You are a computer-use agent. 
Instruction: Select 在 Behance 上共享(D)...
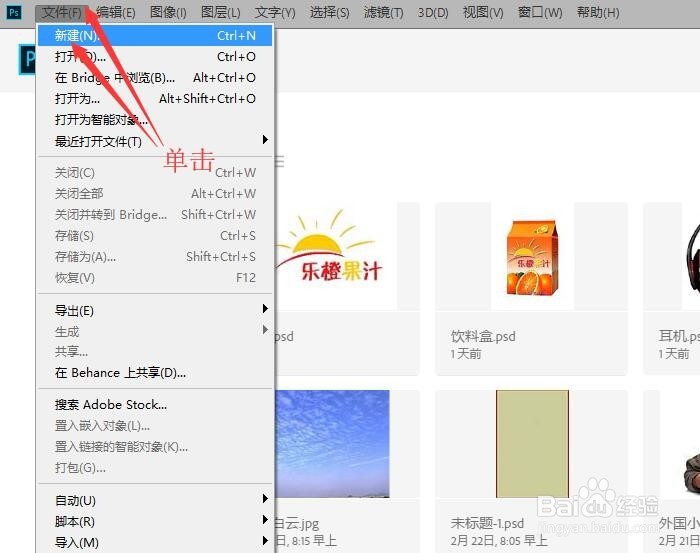(155, 373)
